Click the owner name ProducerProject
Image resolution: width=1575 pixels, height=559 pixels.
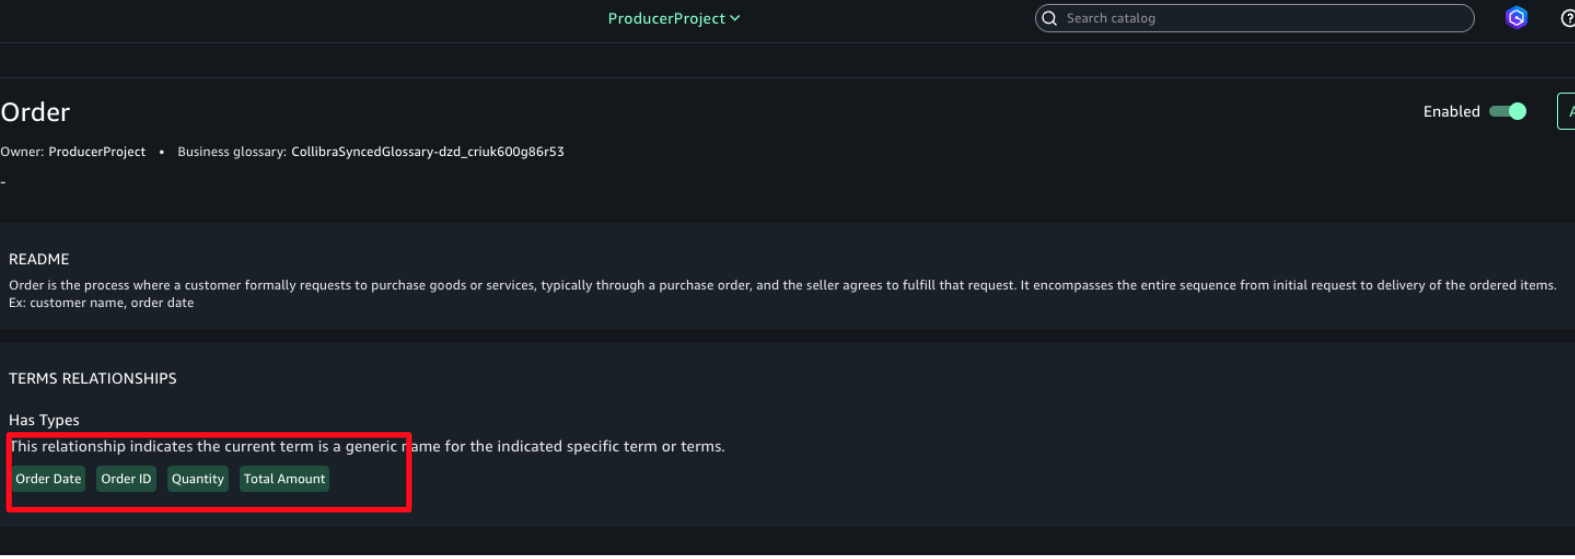click(x=97, y=152)
